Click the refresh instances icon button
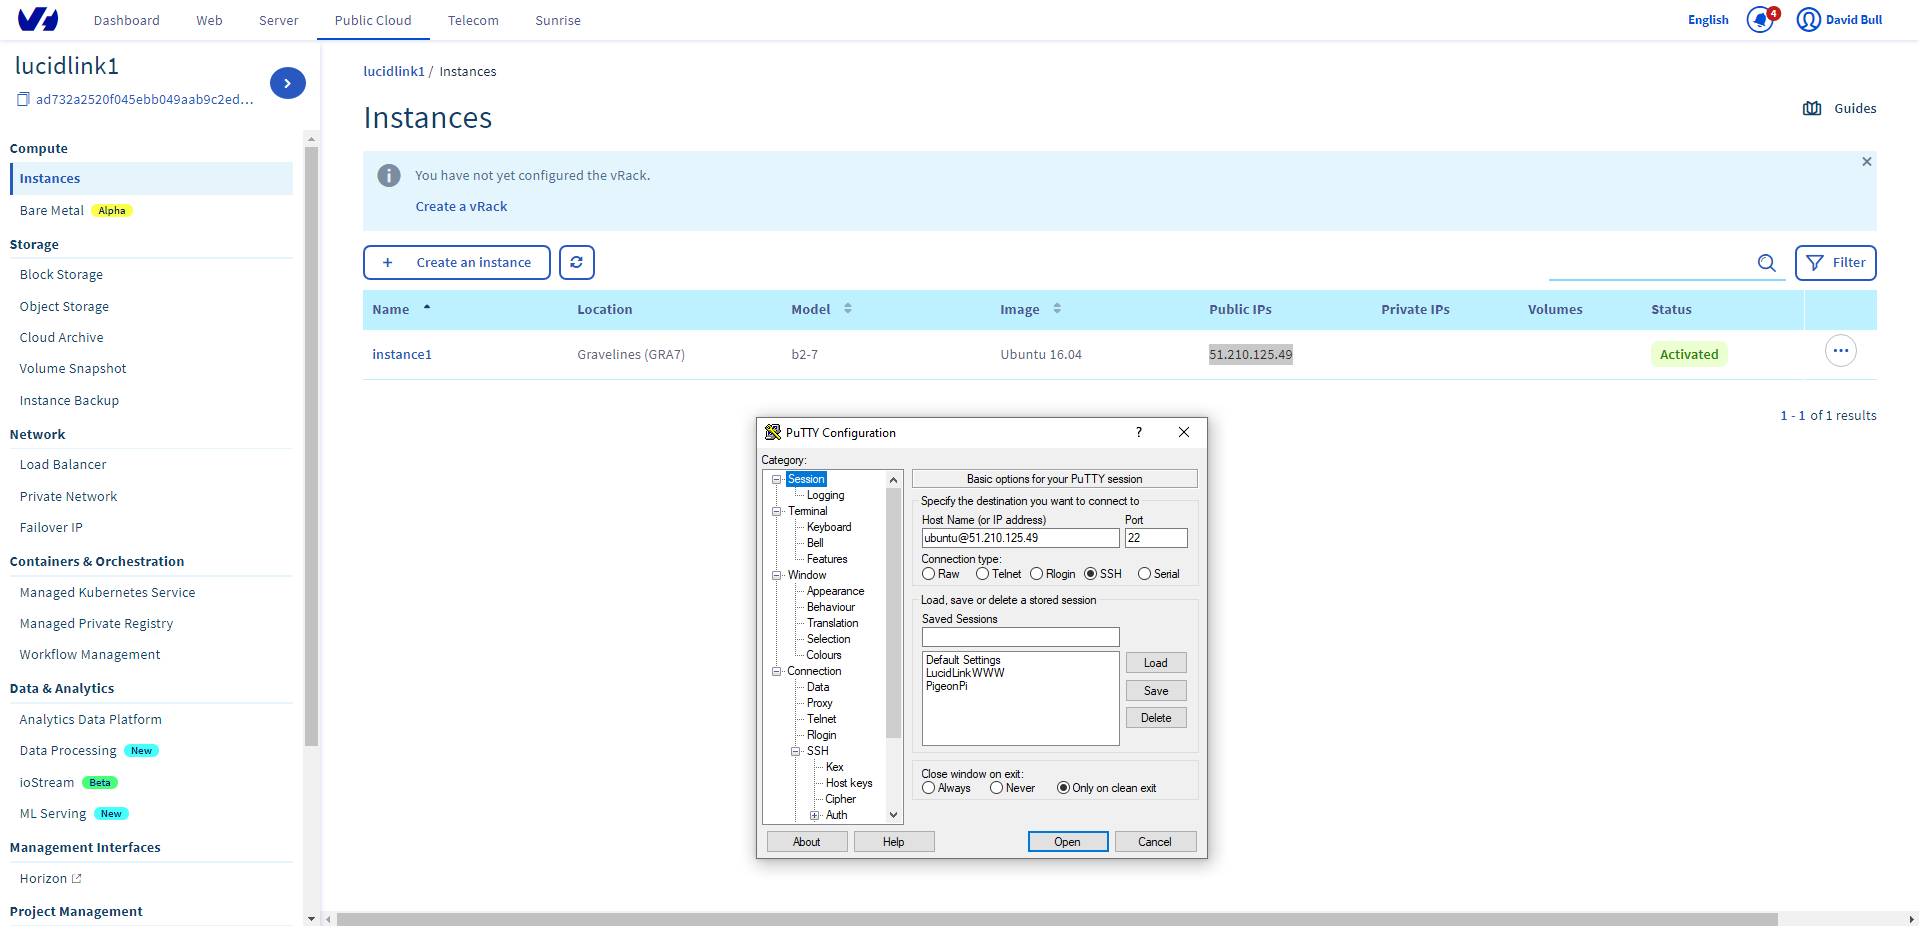 tap(576, 262)
